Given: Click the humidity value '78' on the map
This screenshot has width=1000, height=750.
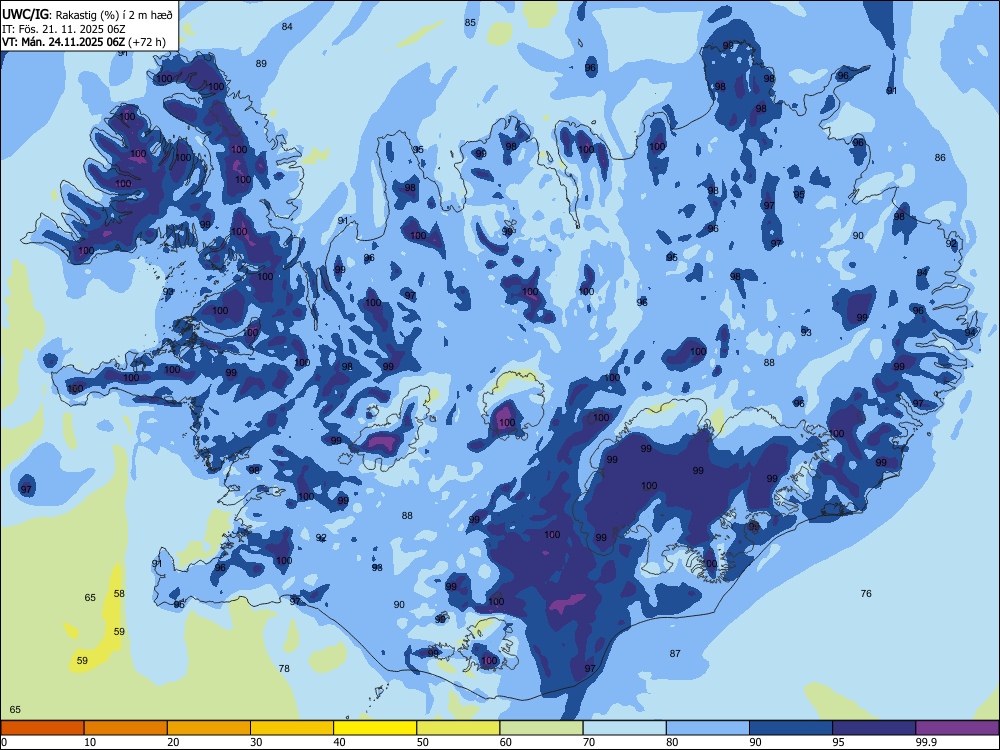Looking at the screenshot, I should 284,668.
